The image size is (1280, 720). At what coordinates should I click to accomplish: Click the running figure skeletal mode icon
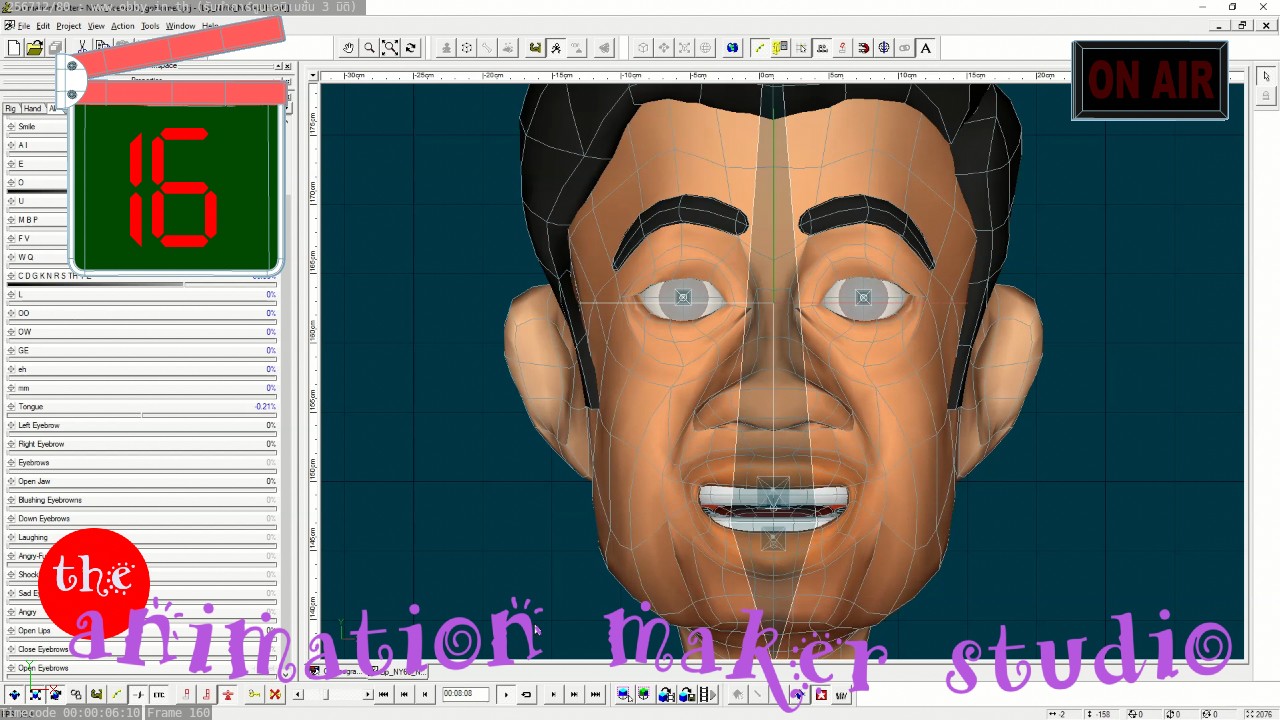click(556, 48)
